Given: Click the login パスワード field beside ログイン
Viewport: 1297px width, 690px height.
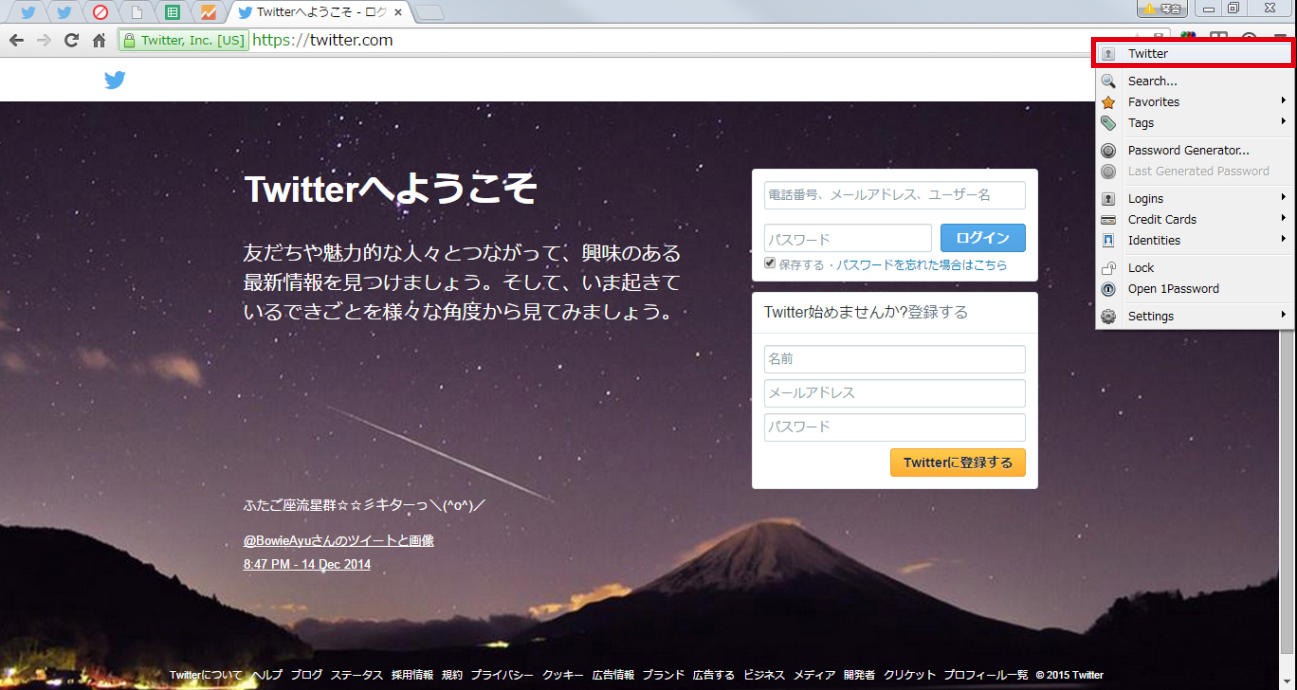Looking at the screenshot, I should (x=848, y=238).
